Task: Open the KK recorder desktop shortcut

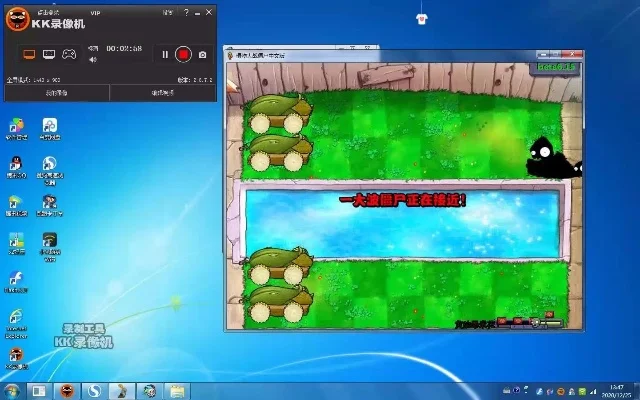Action: (16, 358)
